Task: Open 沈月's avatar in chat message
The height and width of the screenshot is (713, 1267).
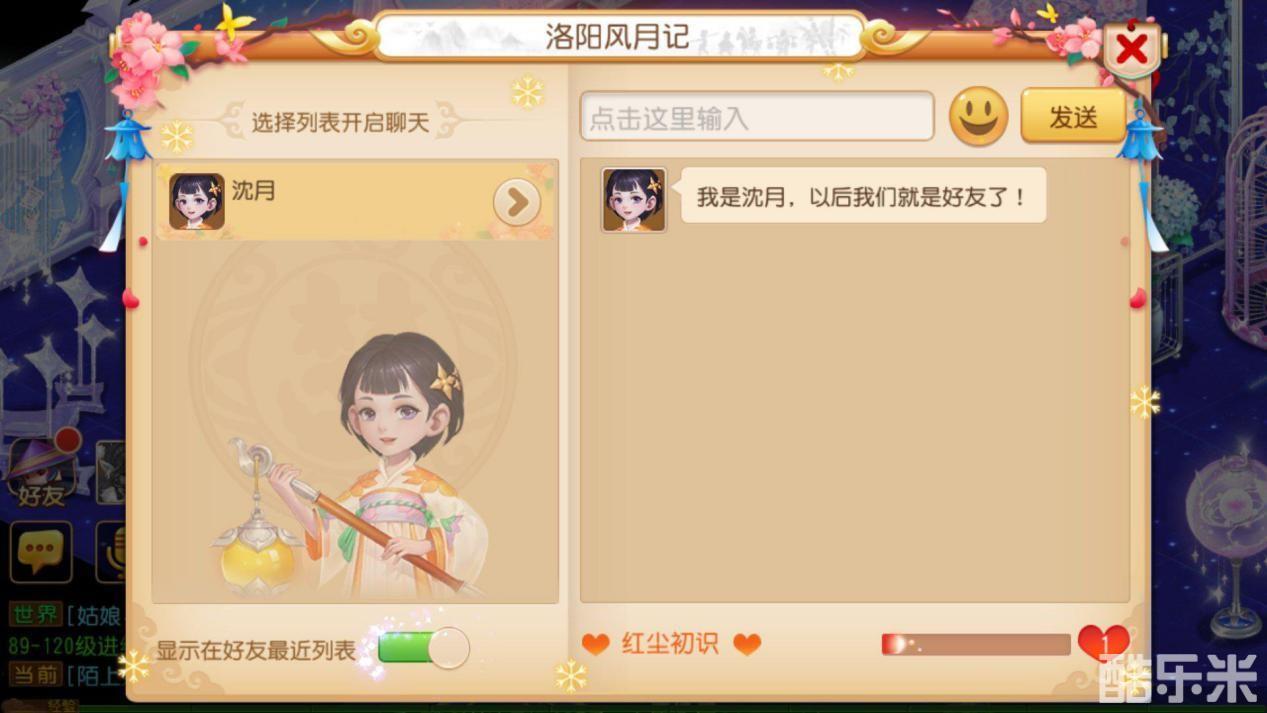Action: point(634,200)
